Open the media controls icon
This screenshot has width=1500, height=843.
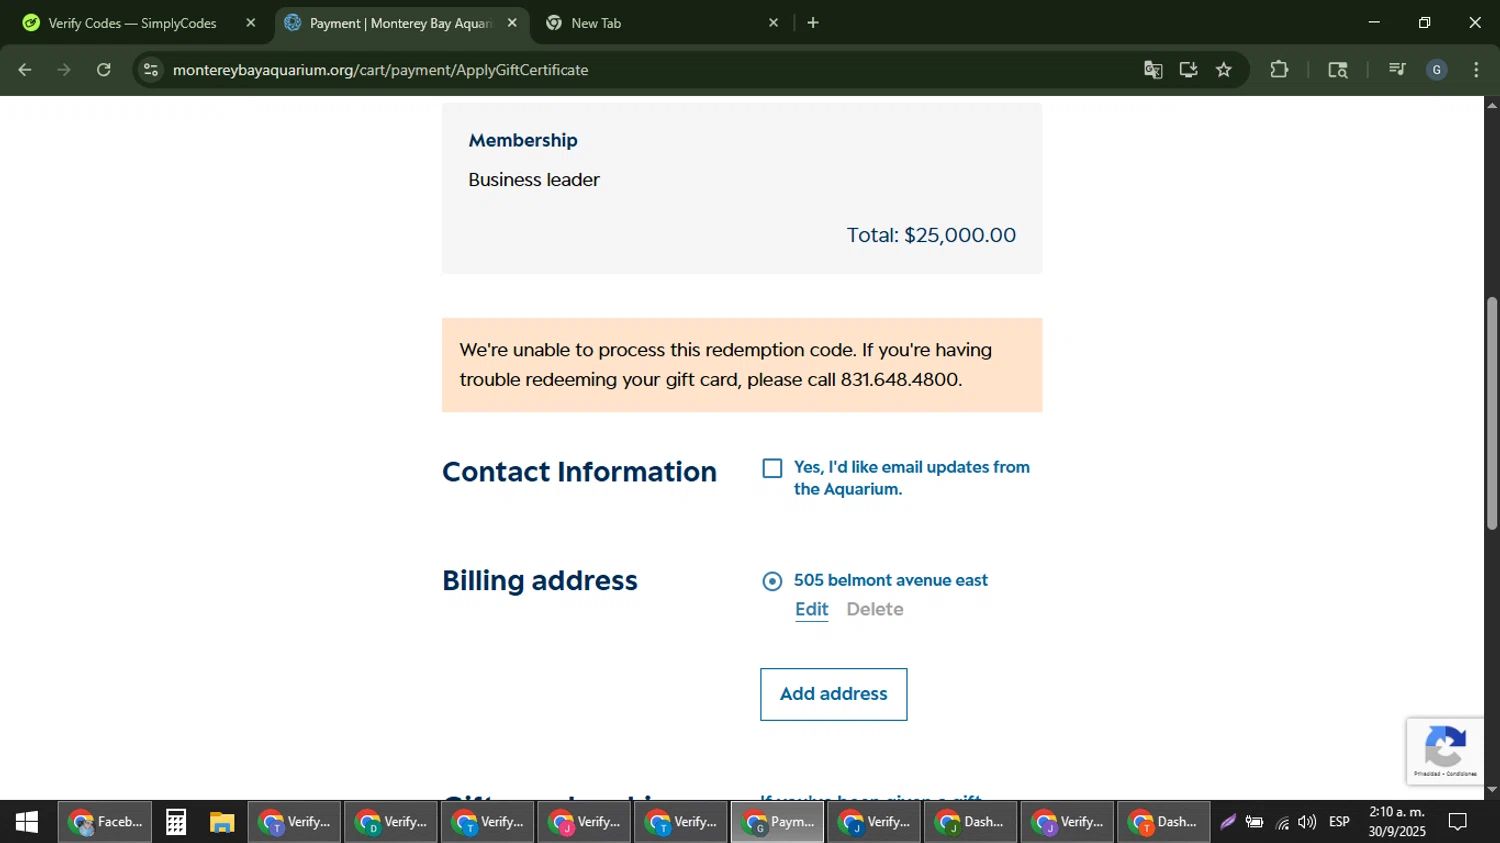(x=1397, y=70)
